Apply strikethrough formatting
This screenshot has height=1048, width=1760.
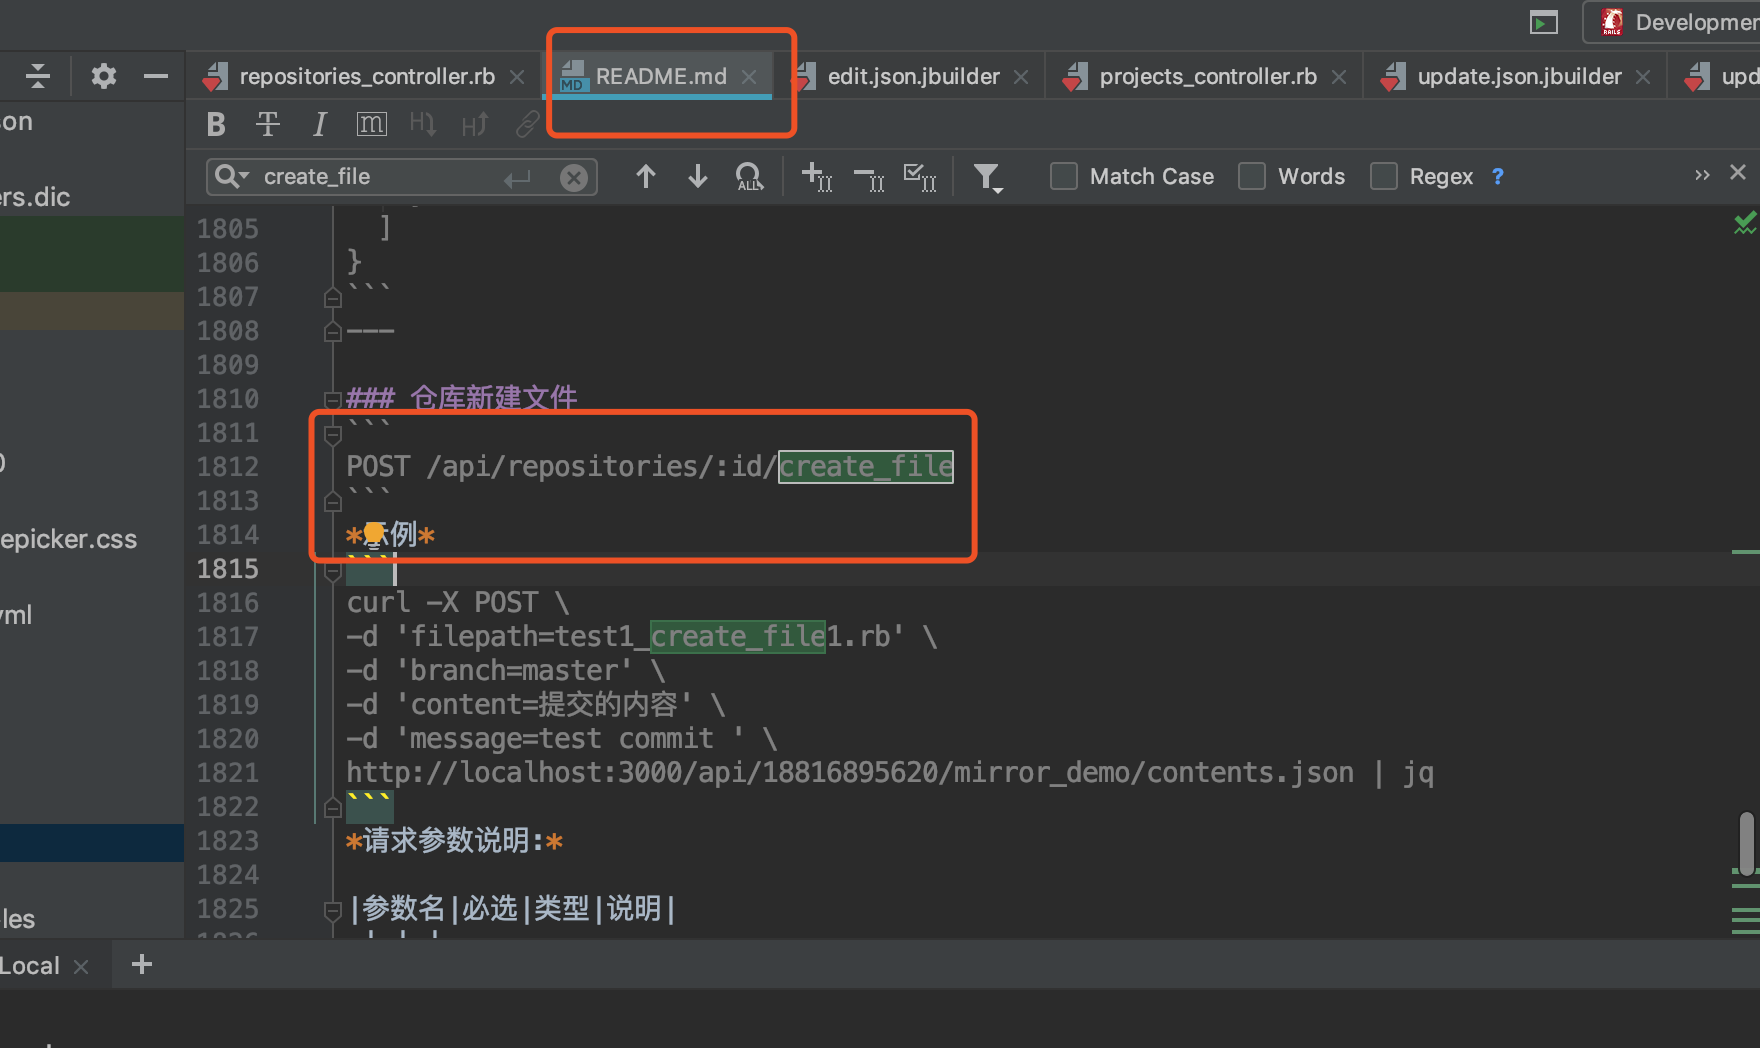[268, 124]
